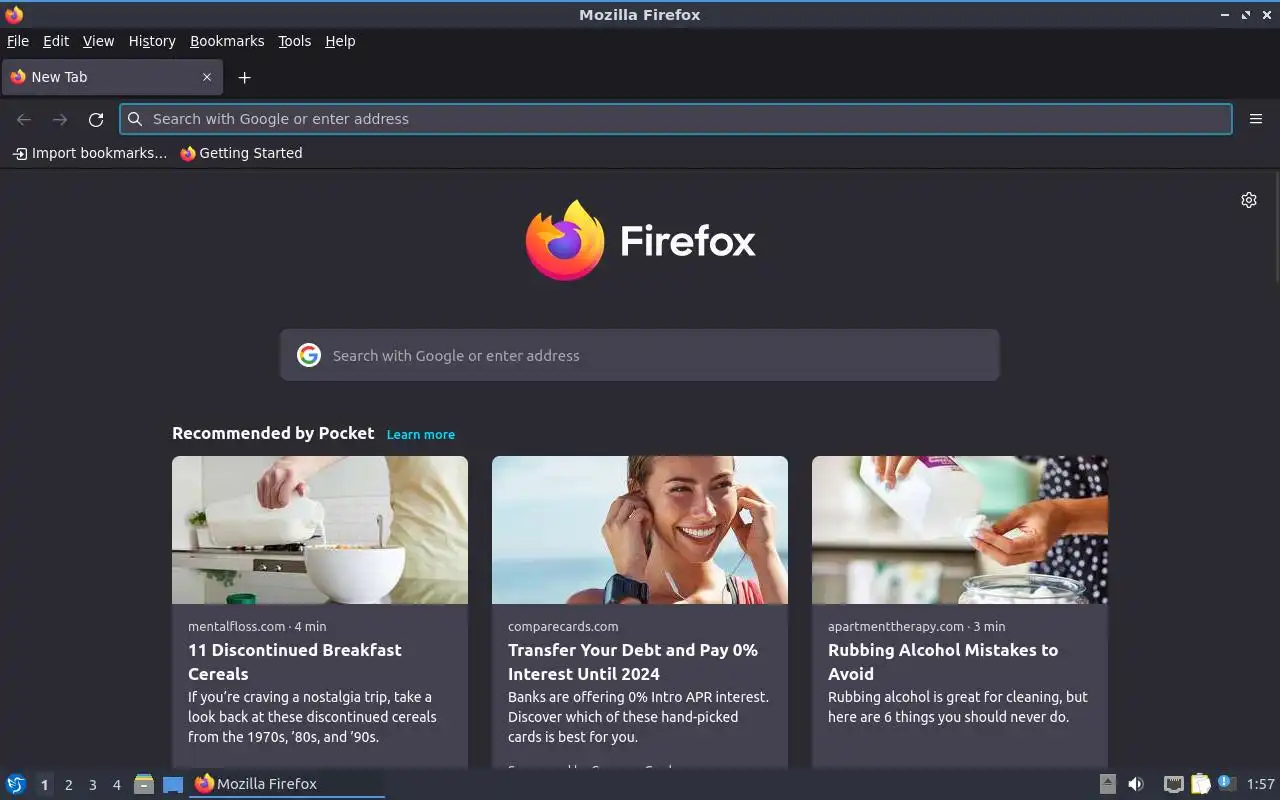The image size is (1280, 800).
Task: Click the network tray icon
Action: coord(1173,784)
